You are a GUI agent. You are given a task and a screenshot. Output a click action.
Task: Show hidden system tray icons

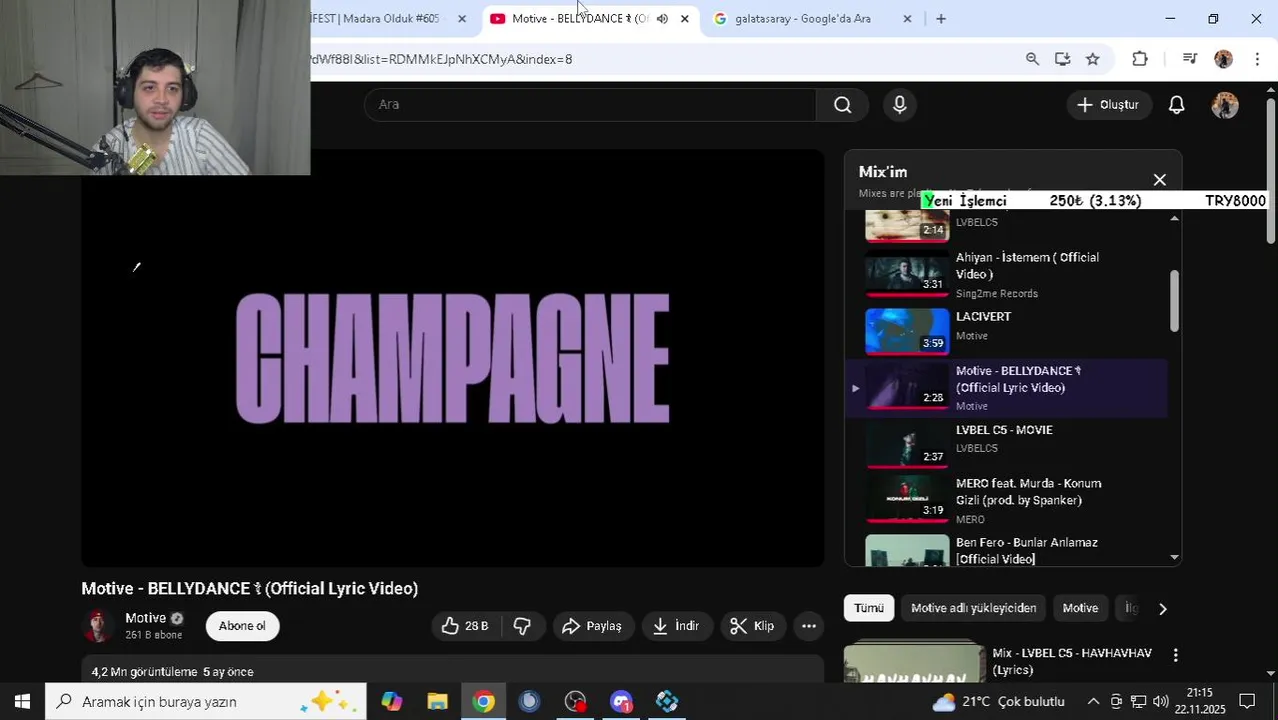[x=1093, y=702]
